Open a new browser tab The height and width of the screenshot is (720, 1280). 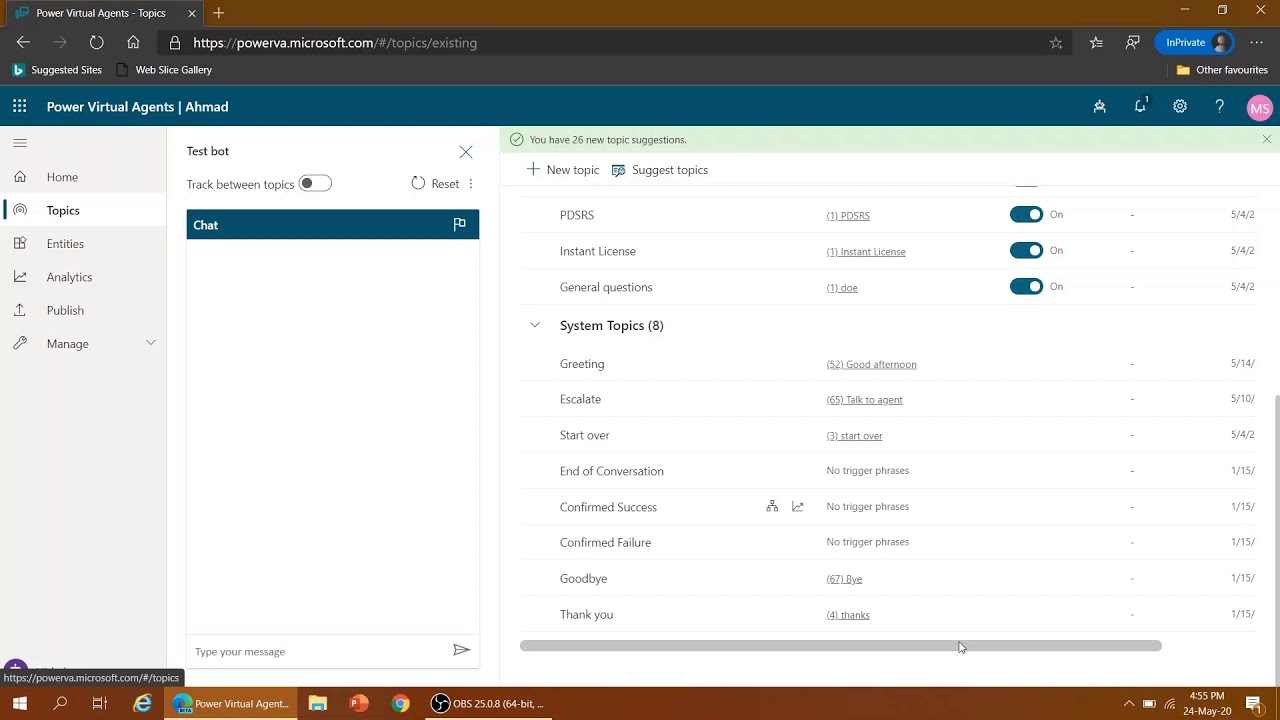(x=218, y=13)
